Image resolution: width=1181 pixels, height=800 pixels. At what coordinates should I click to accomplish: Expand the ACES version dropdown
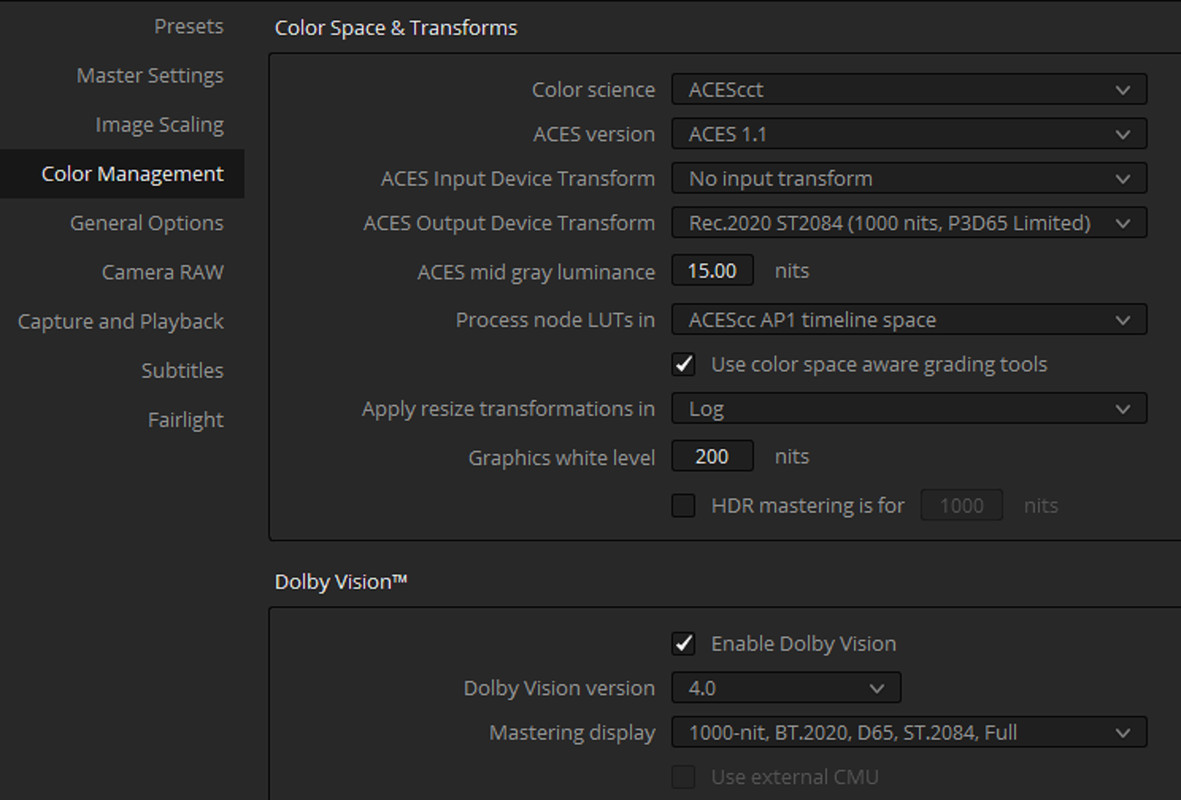pos(909,134)
